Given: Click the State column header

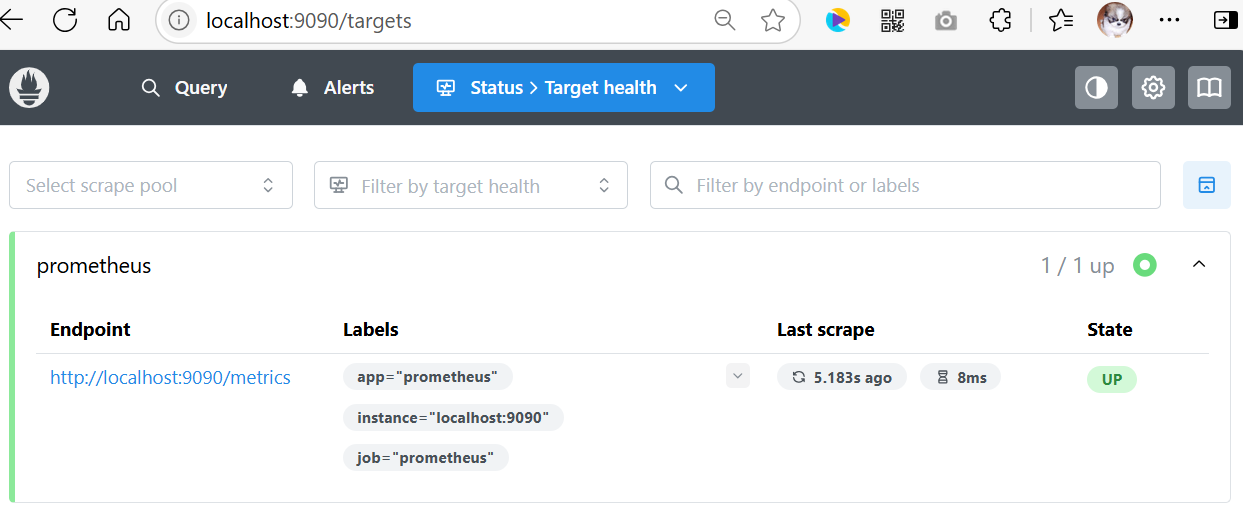Looking at the screenshot, I should (x=1110, y=329).
